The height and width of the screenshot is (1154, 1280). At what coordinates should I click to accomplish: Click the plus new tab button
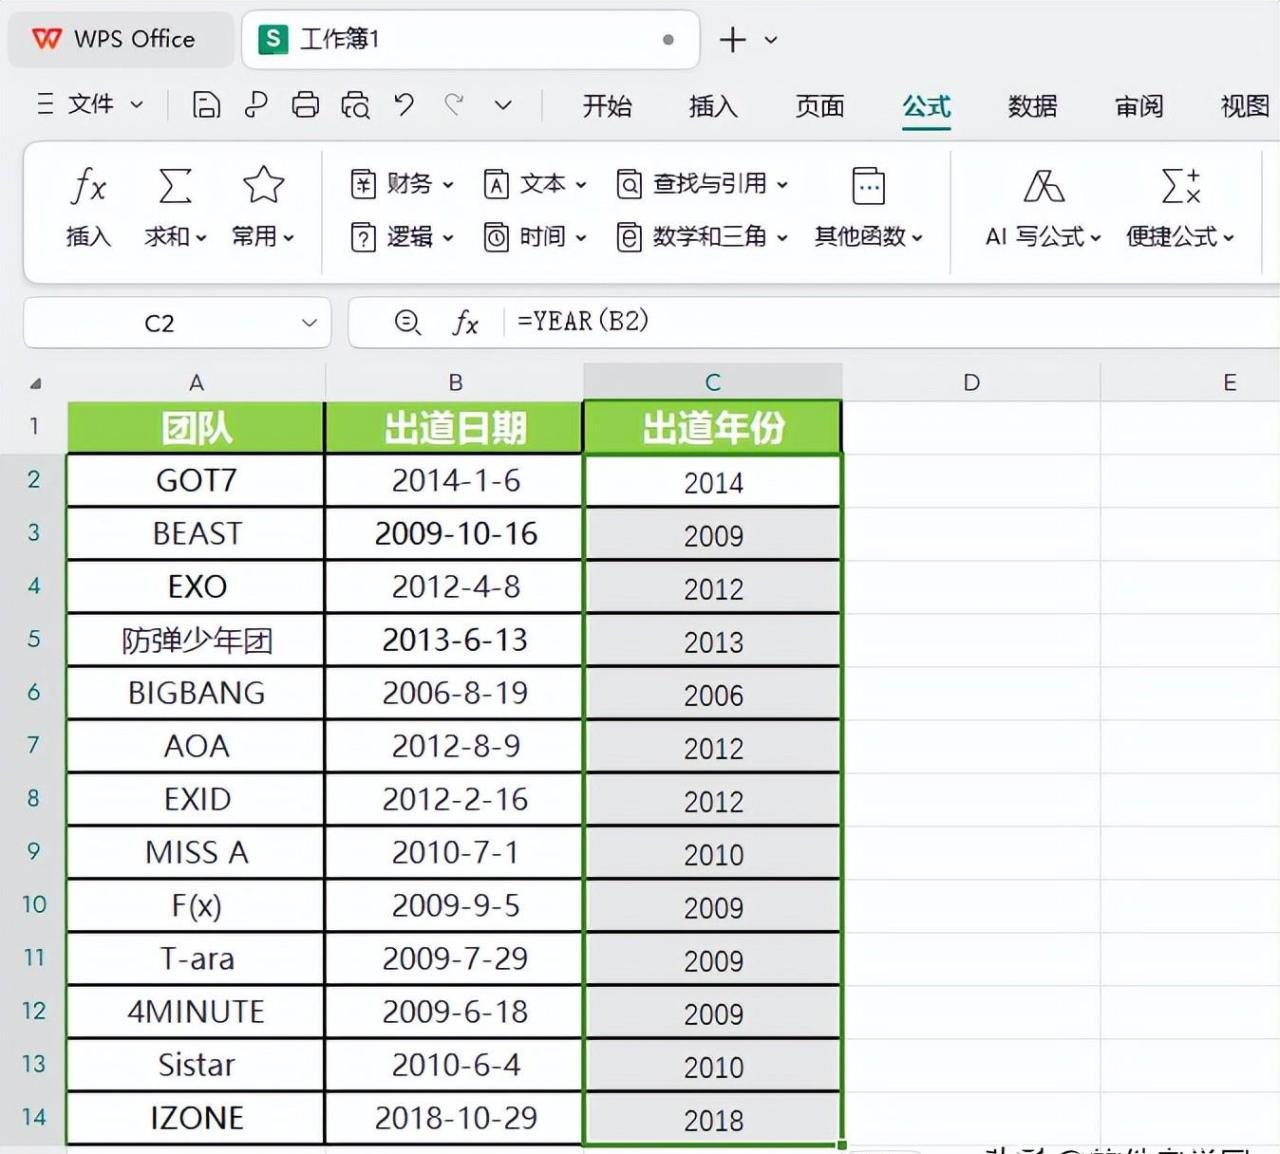[733, 40]
